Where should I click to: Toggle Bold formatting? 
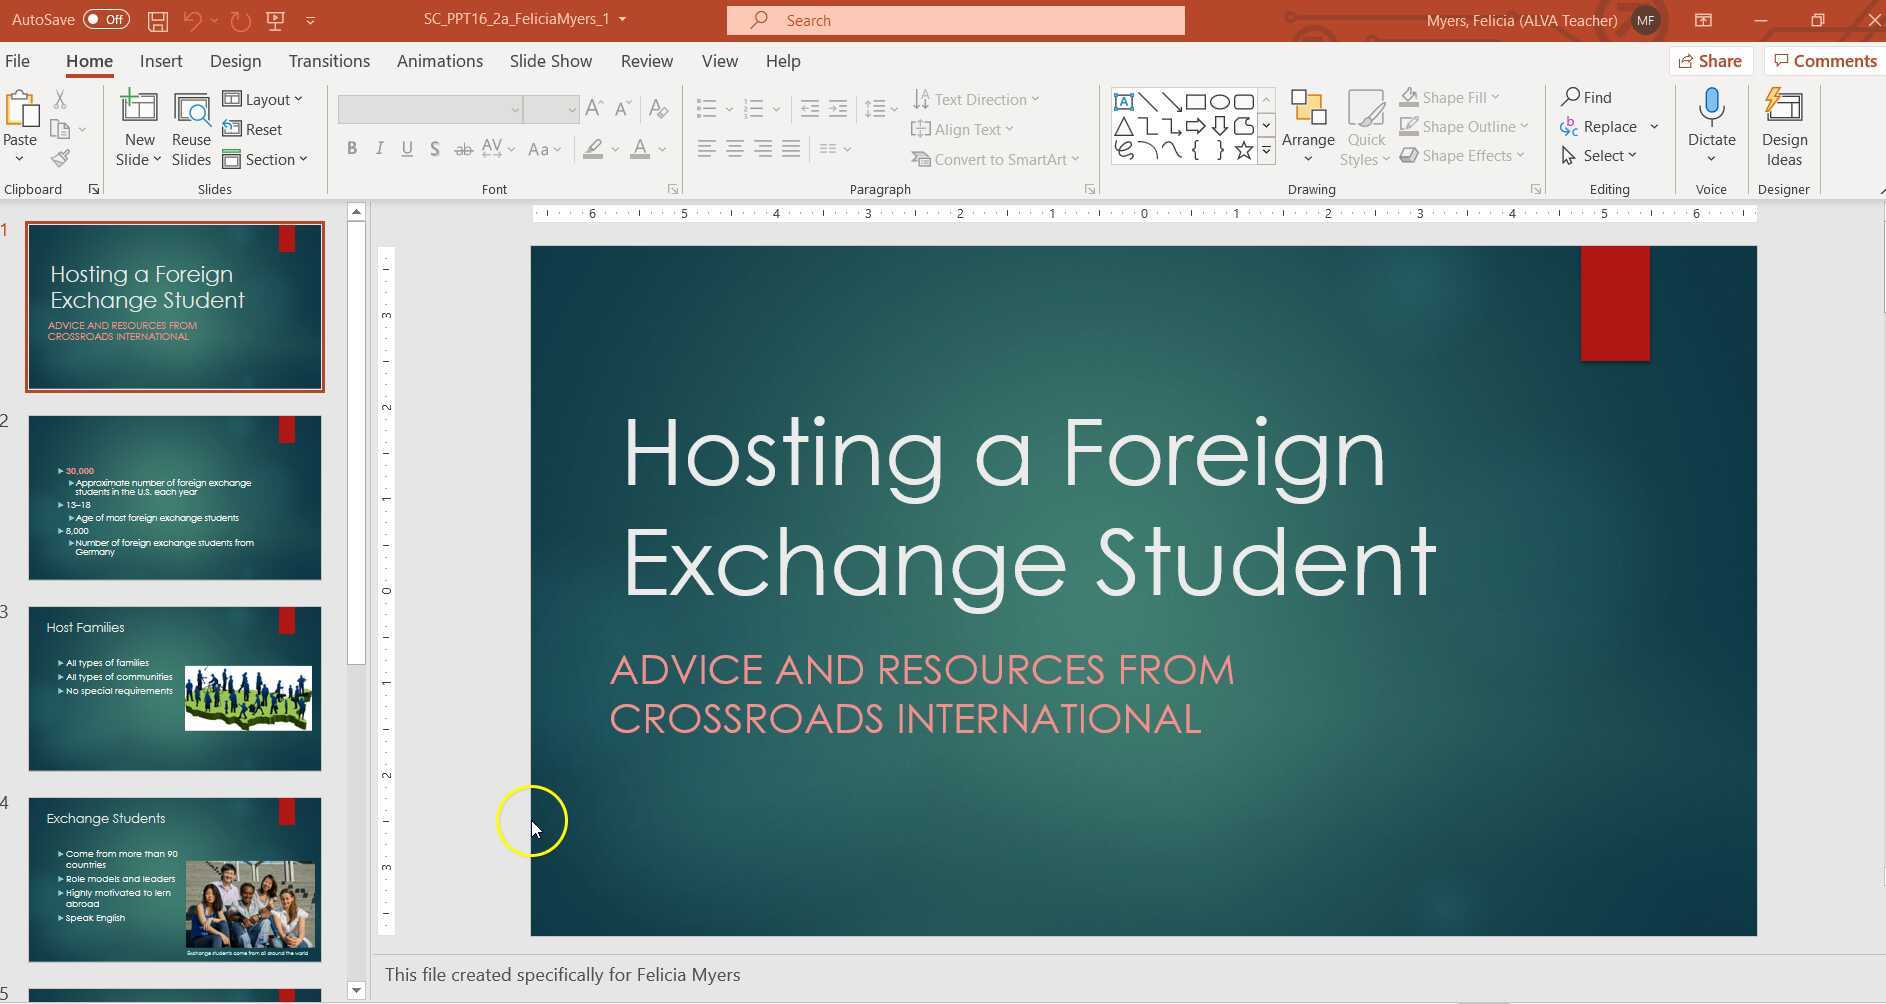tap(352, 147)
